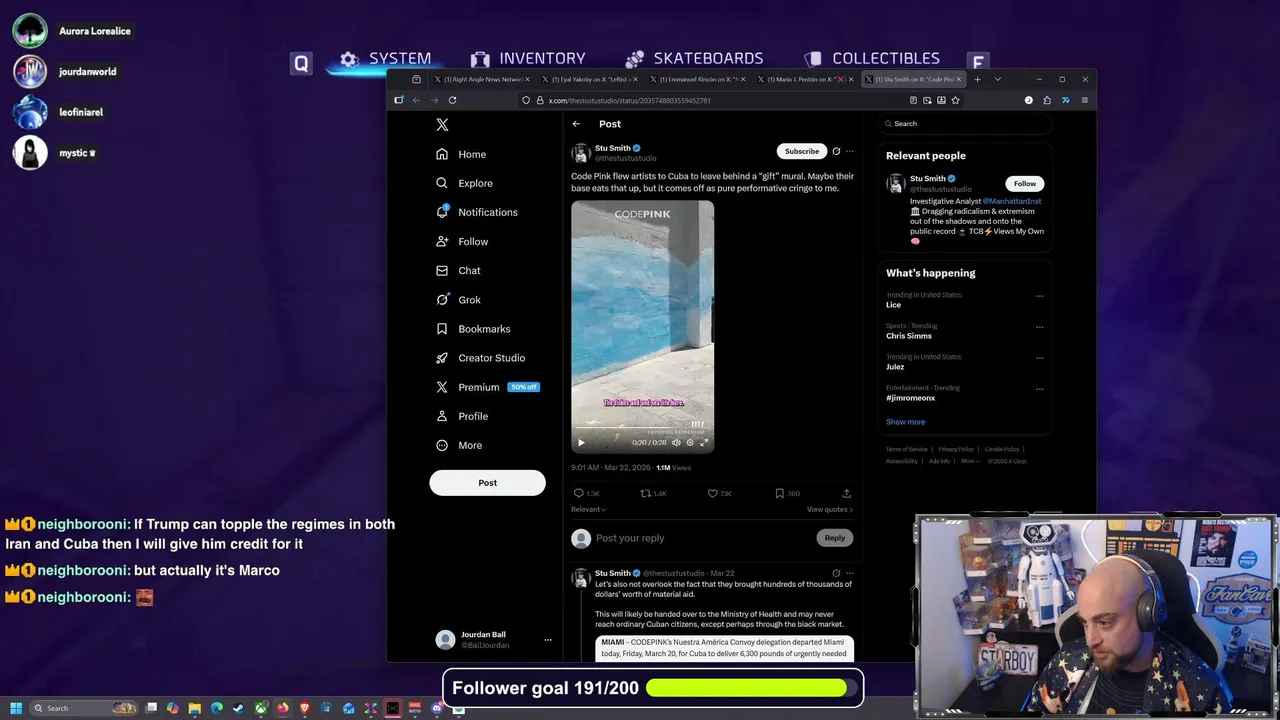The width and height of the screenshot is (1280, 720).
Task: Click the Reply button
Action: click(x=835, y=538)
